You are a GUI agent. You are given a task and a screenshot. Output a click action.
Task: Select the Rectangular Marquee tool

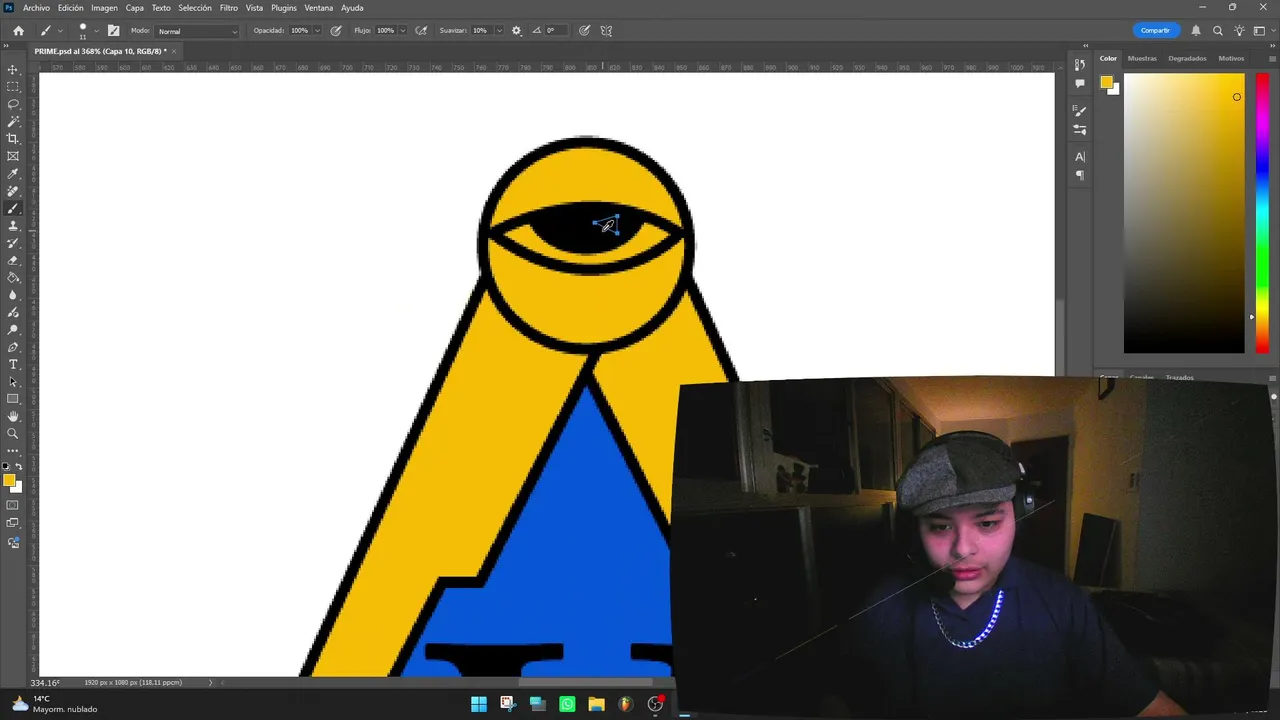pos(13,87)
